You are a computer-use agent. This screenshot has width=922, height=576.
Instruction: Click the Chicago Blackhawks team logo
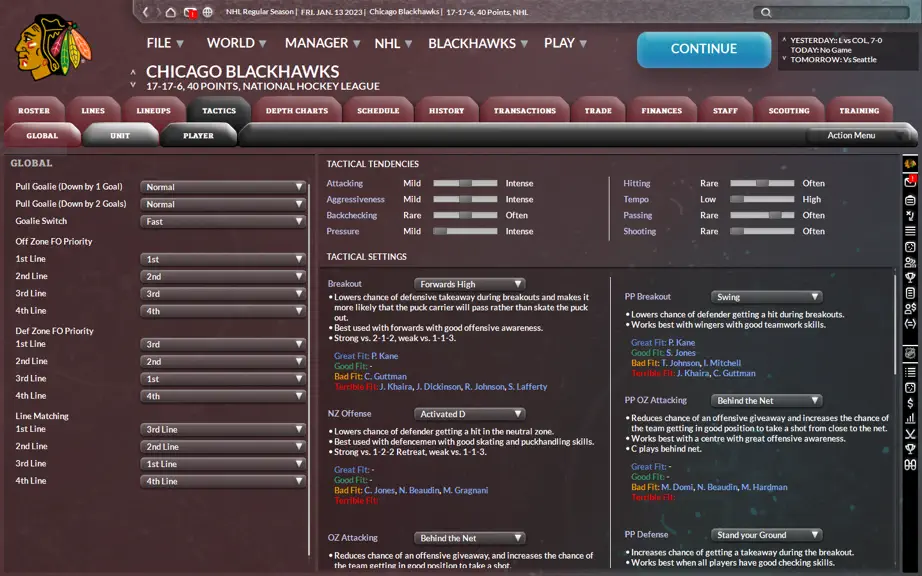[x=53, y=48]
